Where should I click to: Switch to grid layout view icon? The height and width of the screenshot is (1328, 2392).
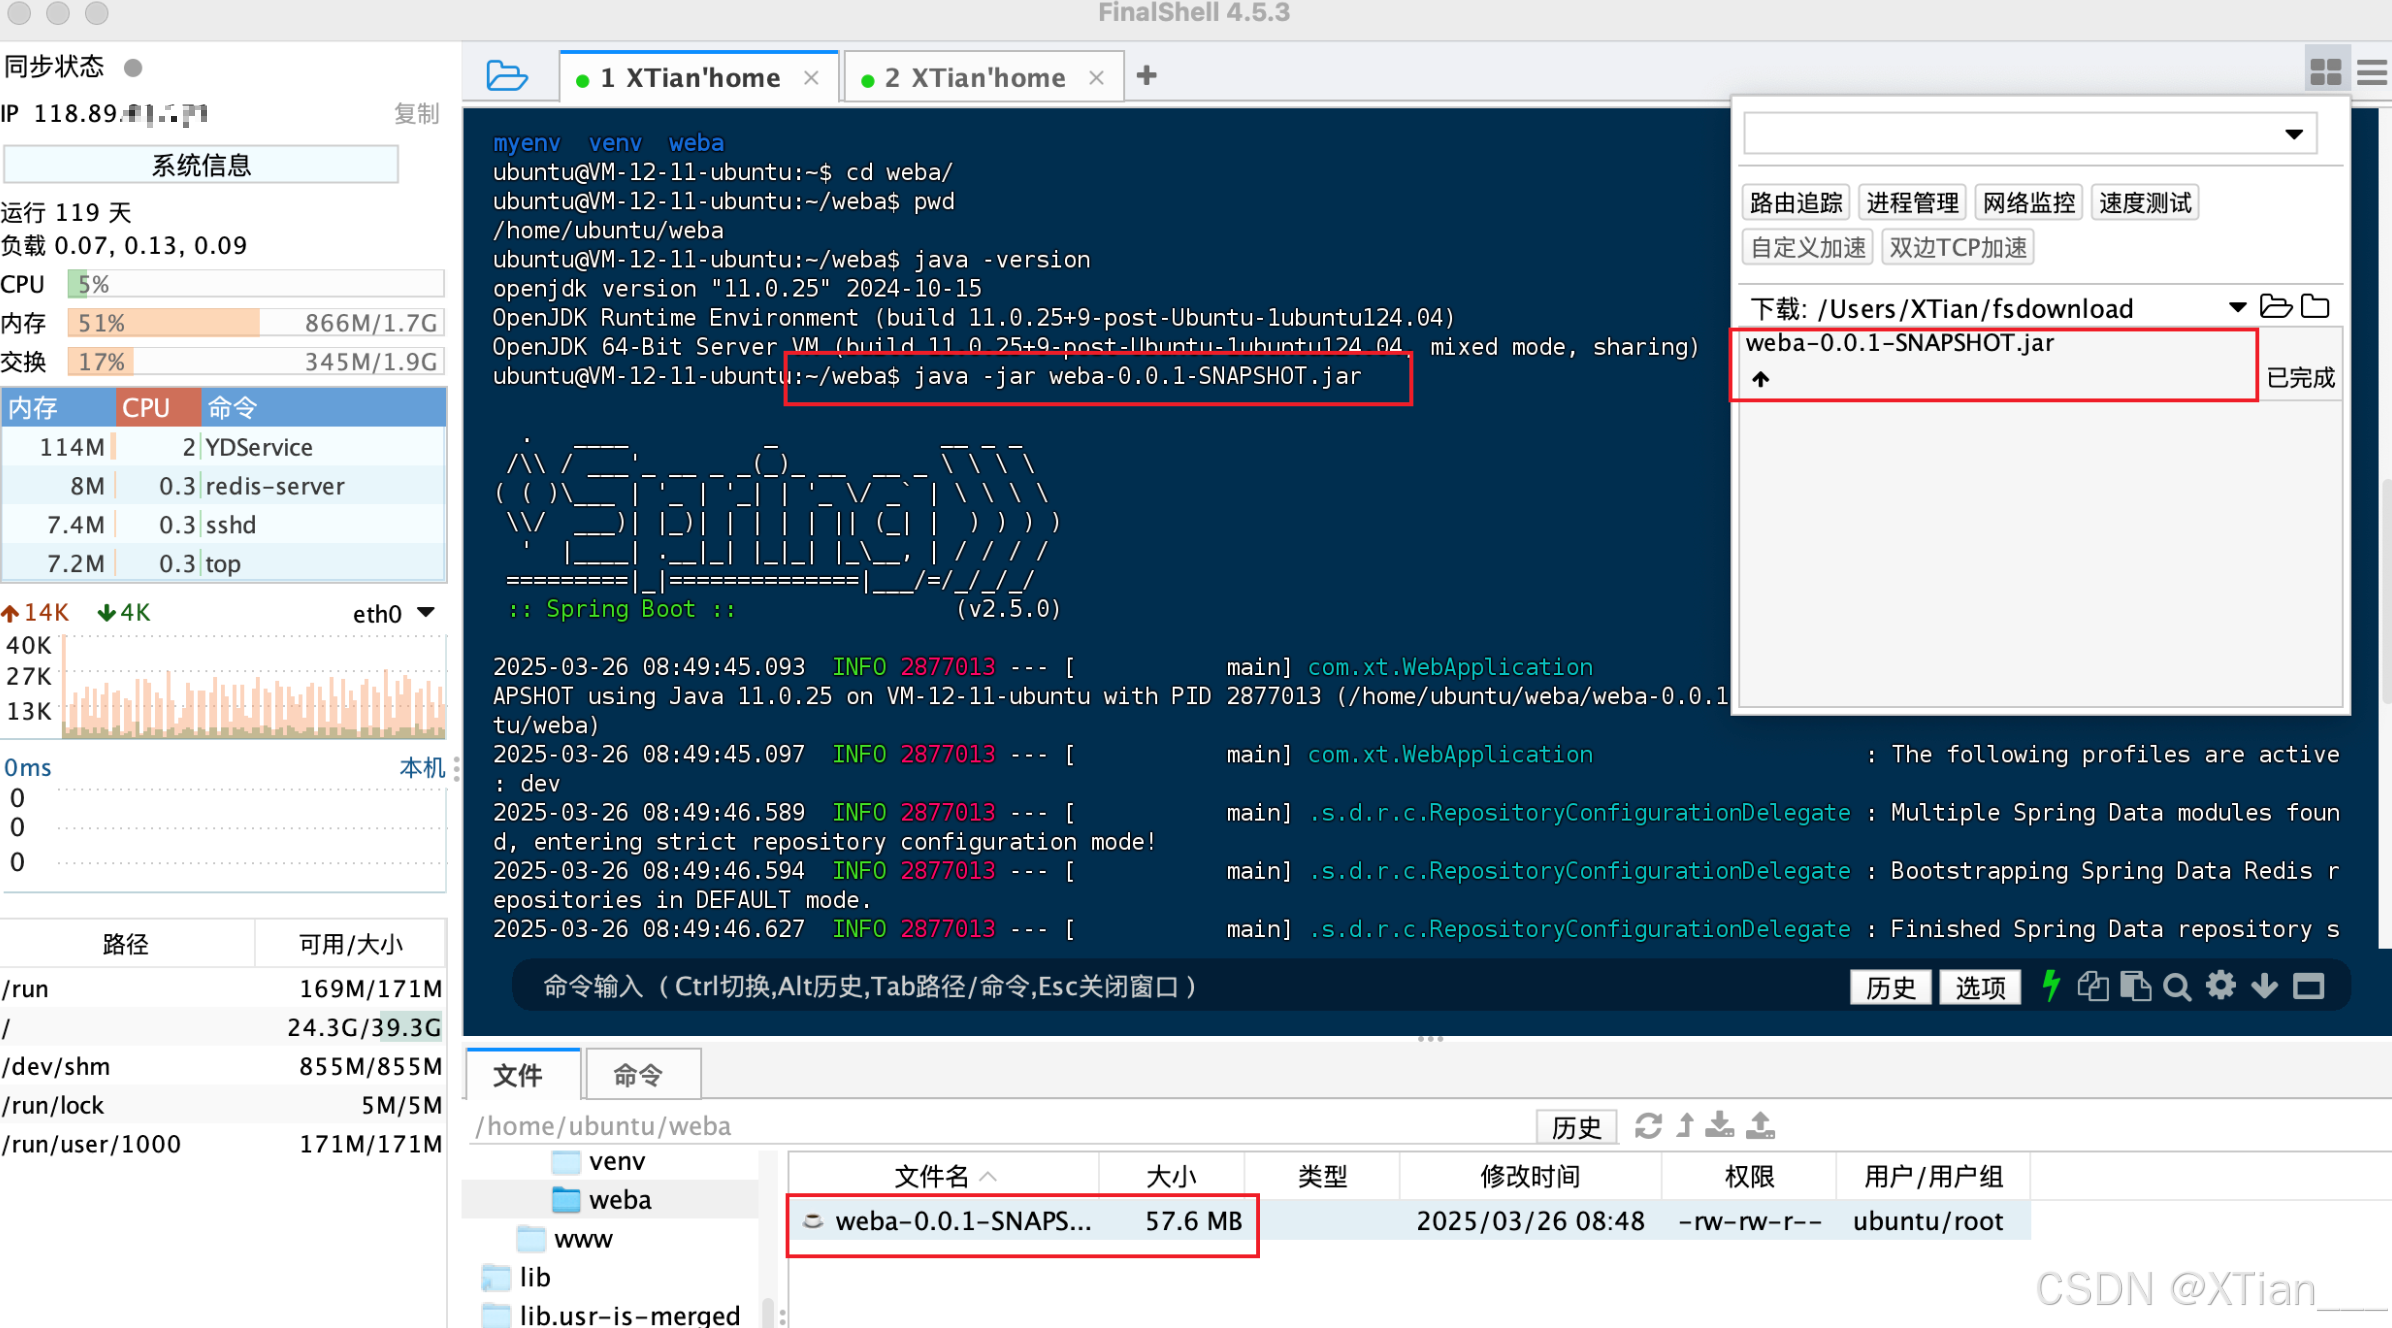2325,72
